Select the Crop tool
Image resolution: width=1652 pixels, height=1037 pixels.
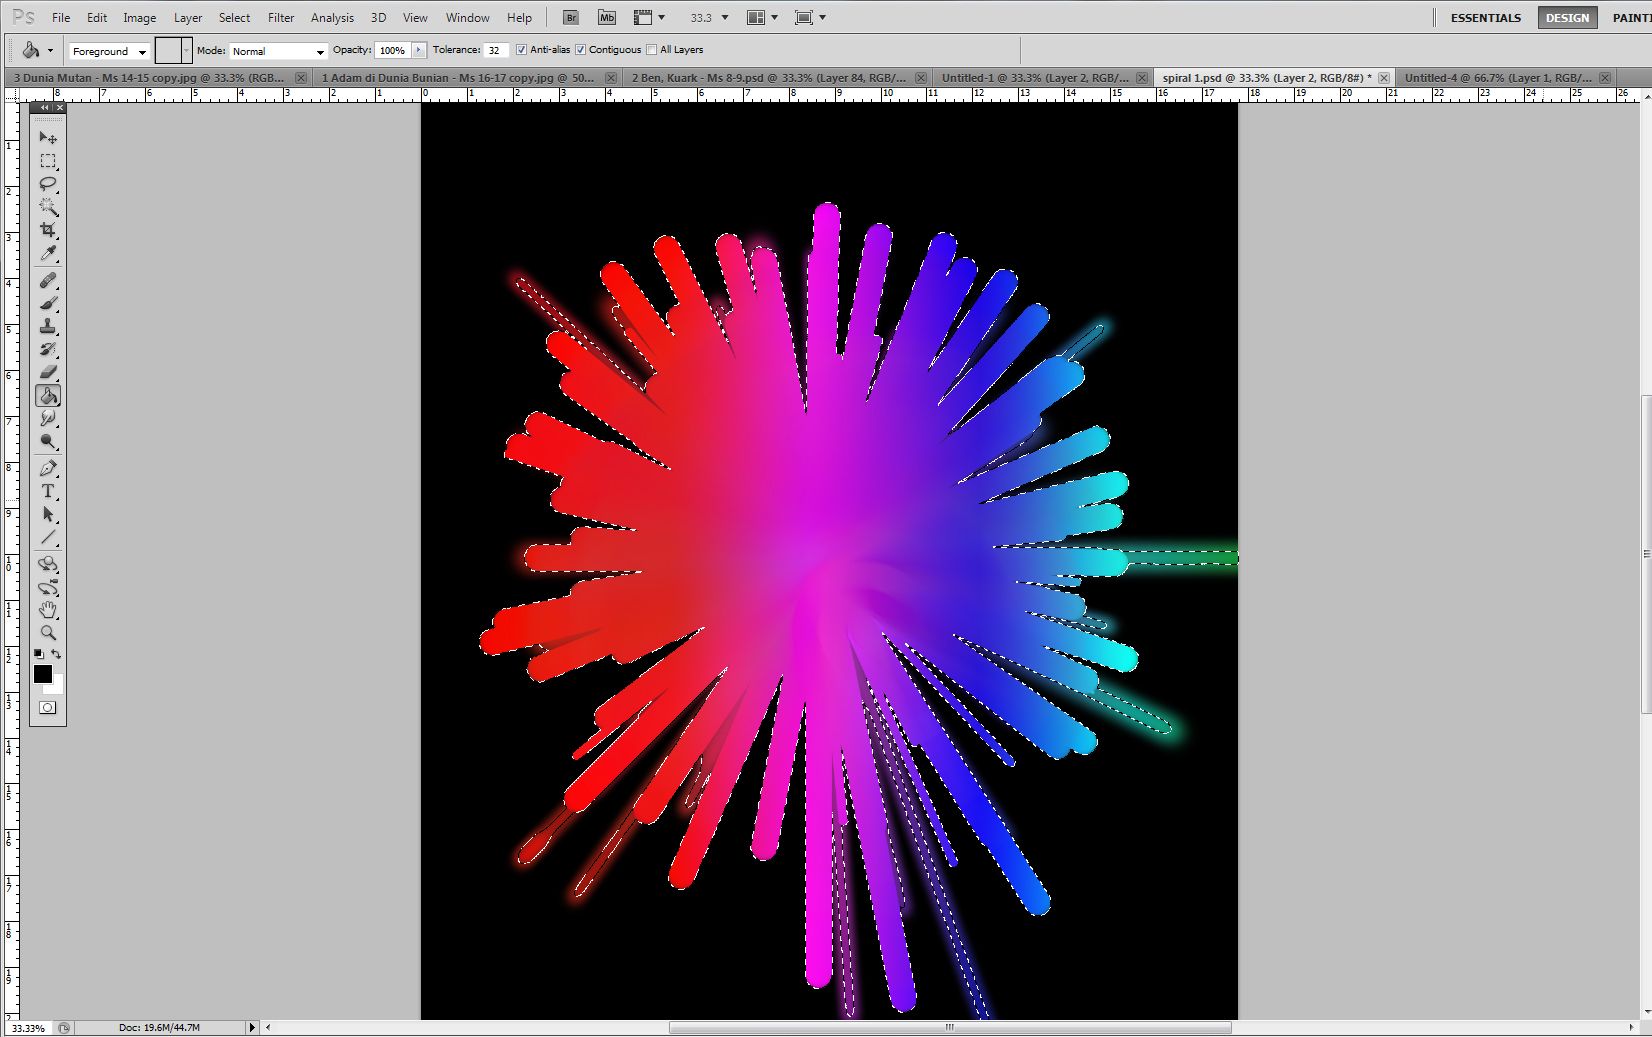[47, 230]
